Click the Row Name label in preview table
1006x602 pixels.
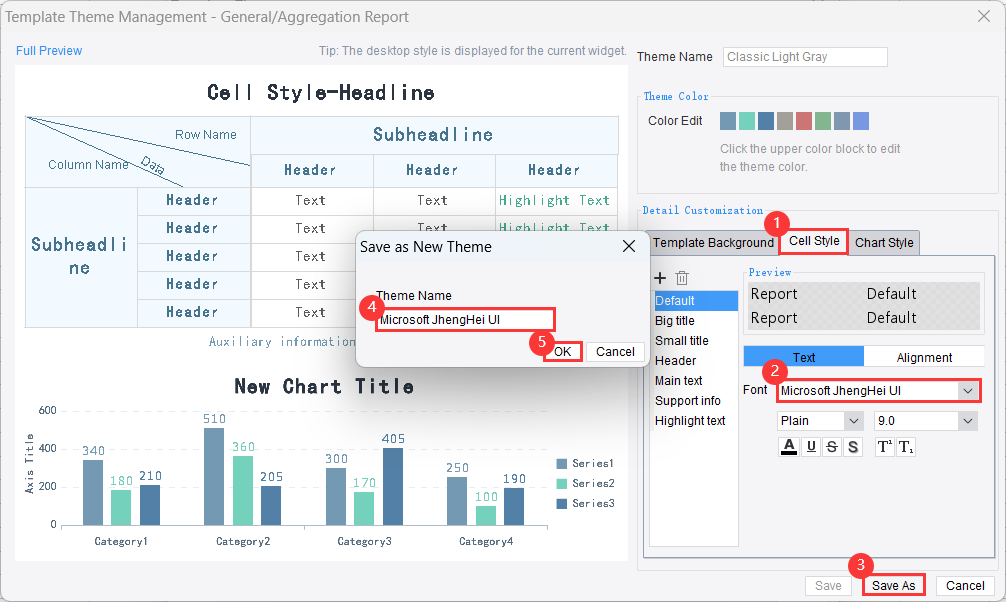coord(205,135)
